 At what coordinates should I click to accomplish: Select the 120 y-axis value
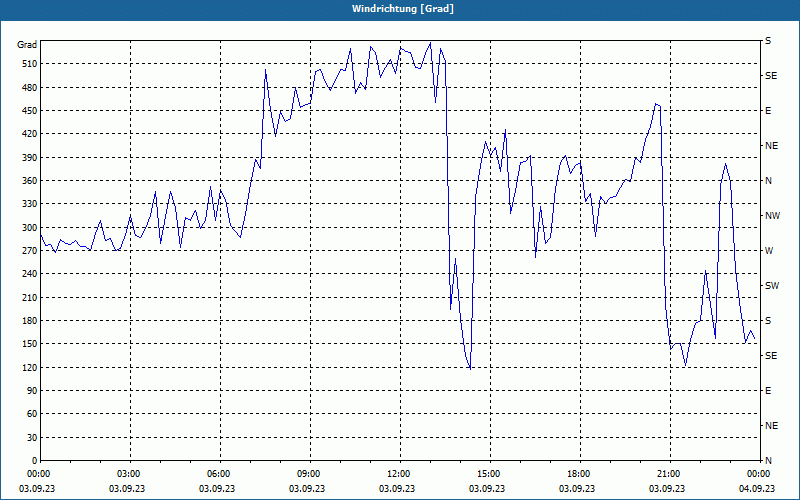click(29, 367)
